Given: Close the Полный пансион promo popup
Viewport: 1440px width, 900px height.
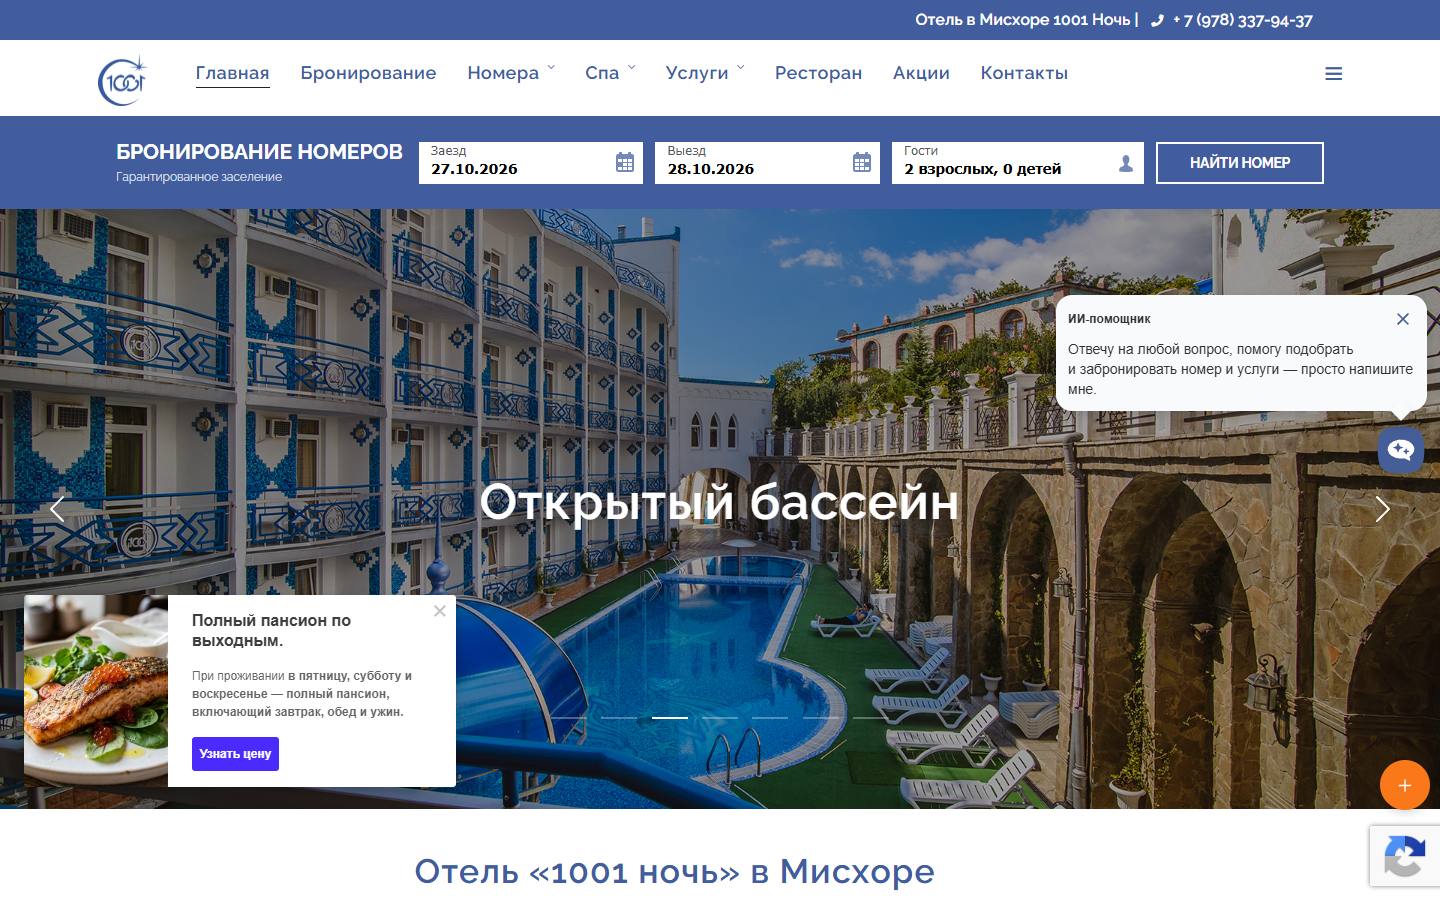Looking at the screenshot, I should click(440, 611).
